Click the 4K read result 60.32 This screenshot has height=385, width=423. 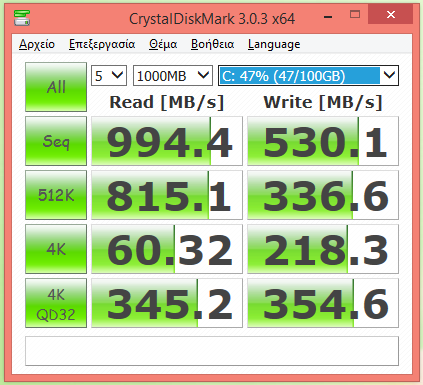pos(167,249)
